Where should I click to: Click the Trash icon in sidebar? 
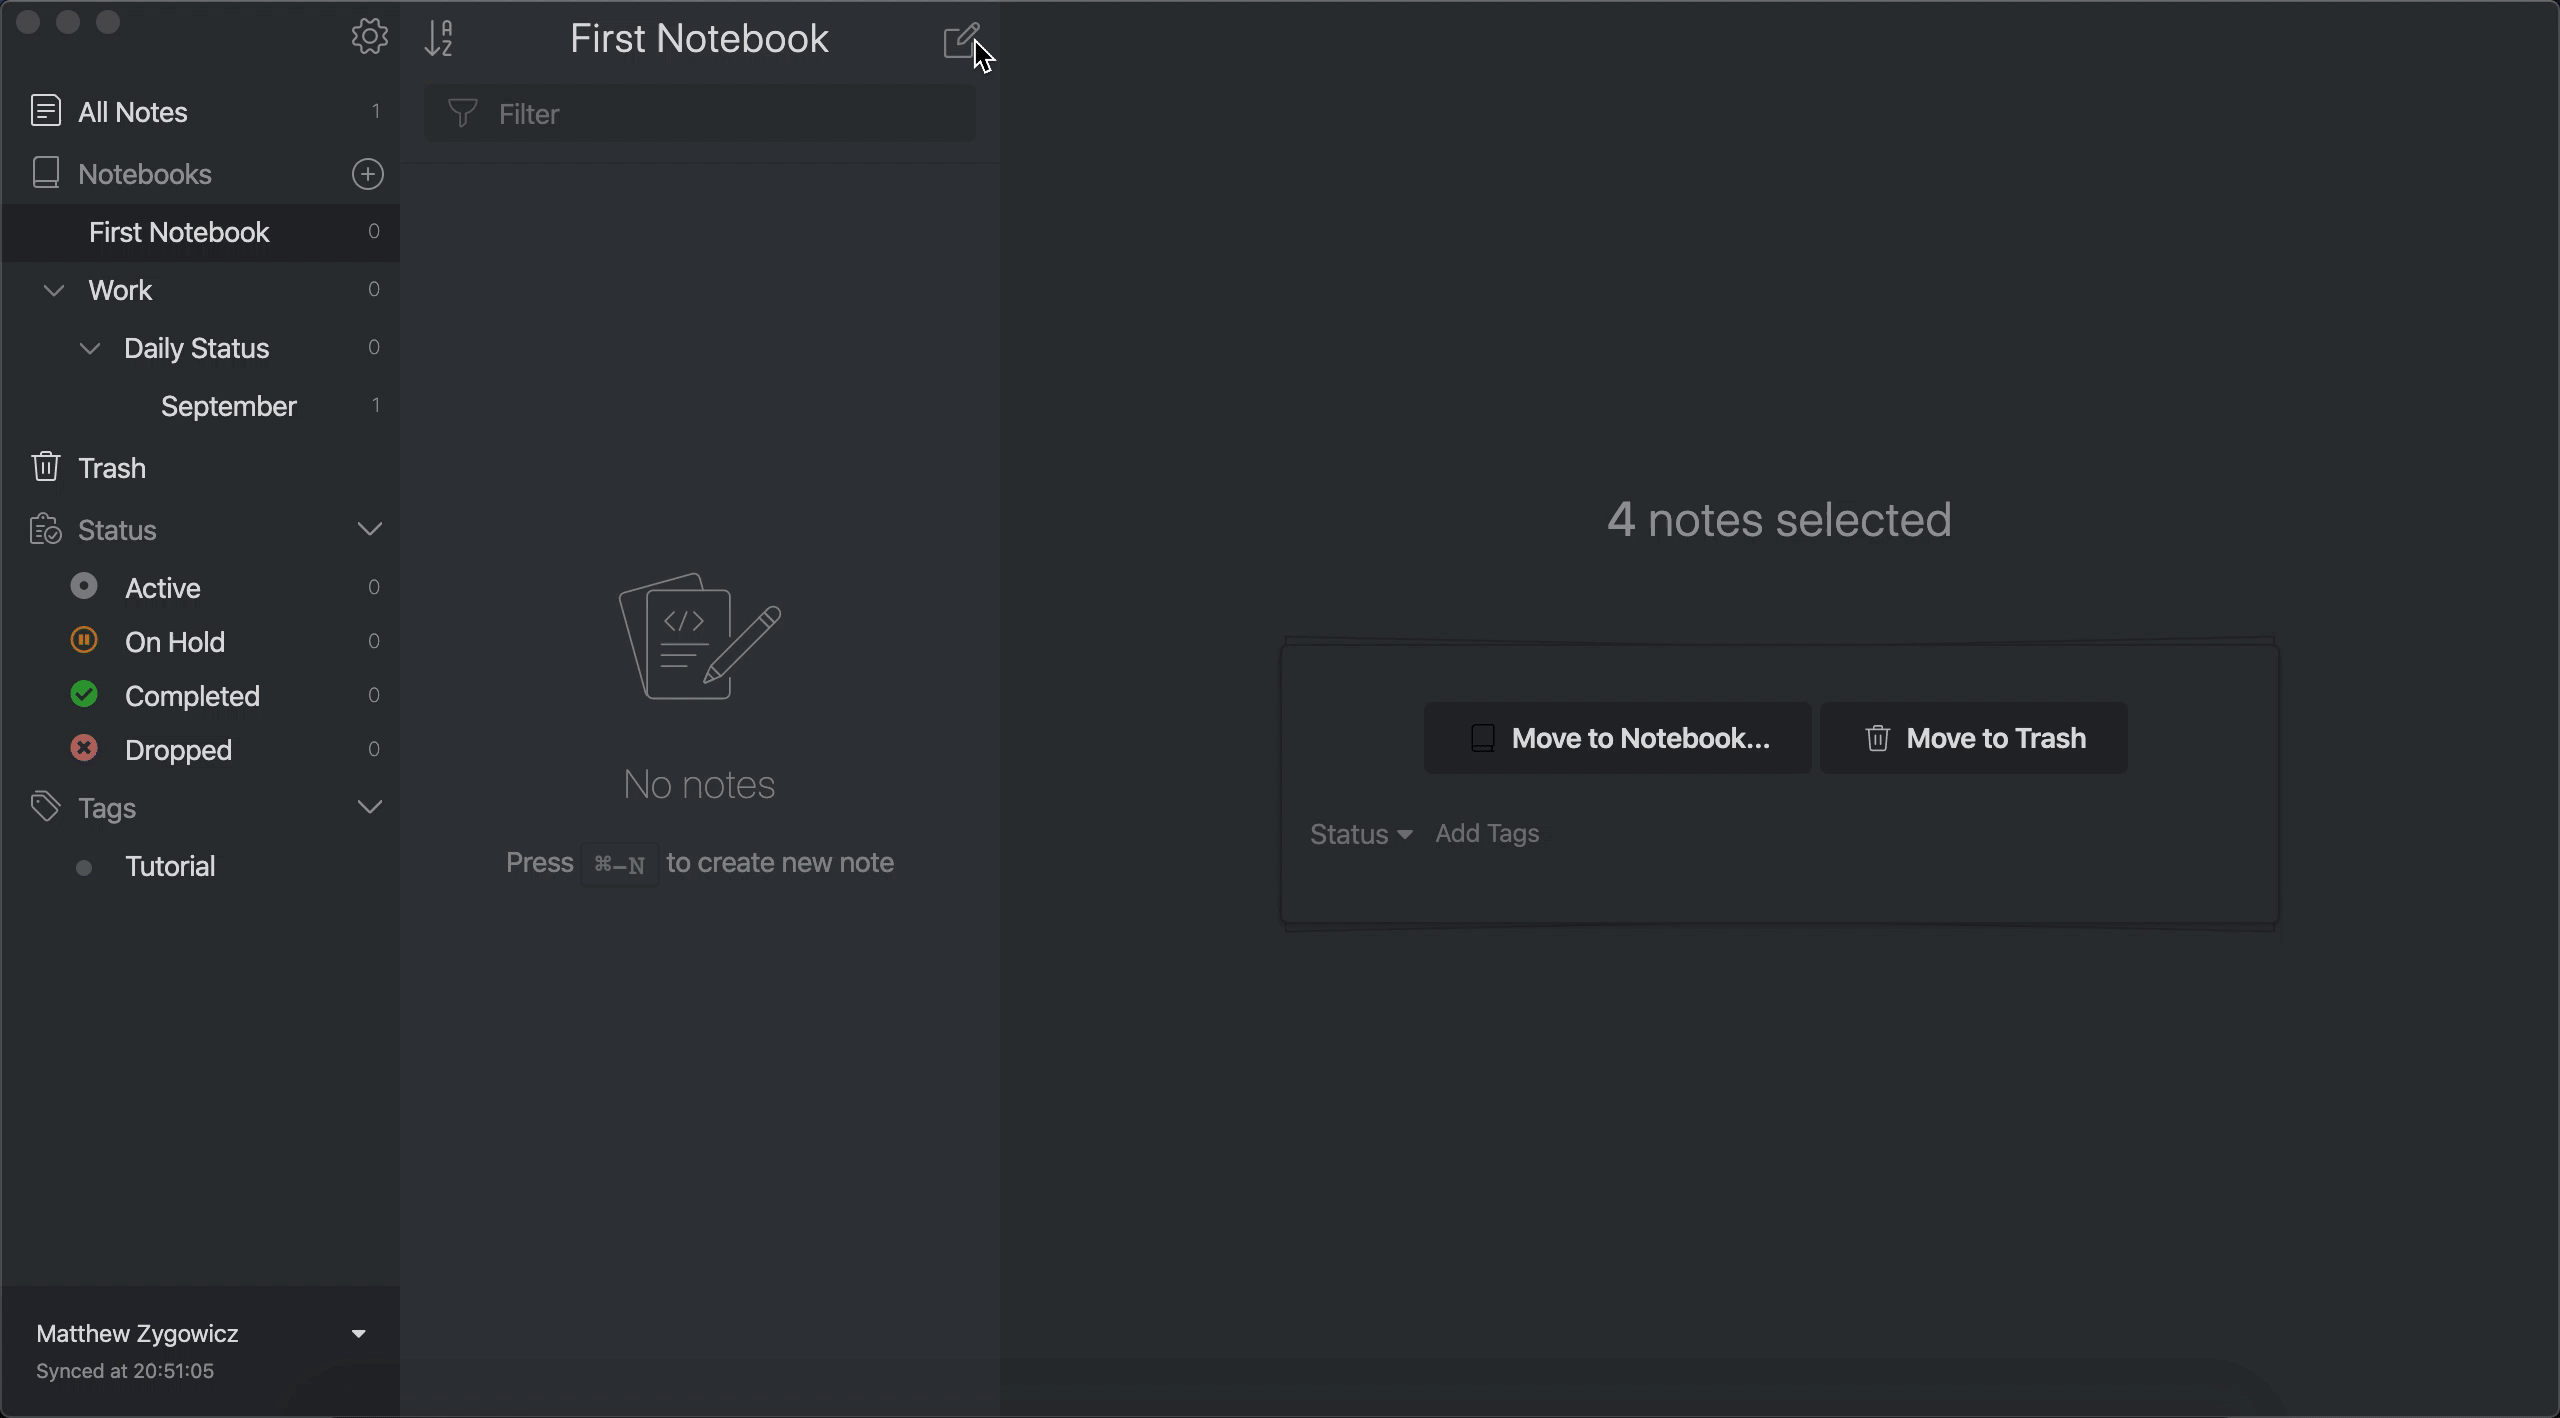point(44,466)
